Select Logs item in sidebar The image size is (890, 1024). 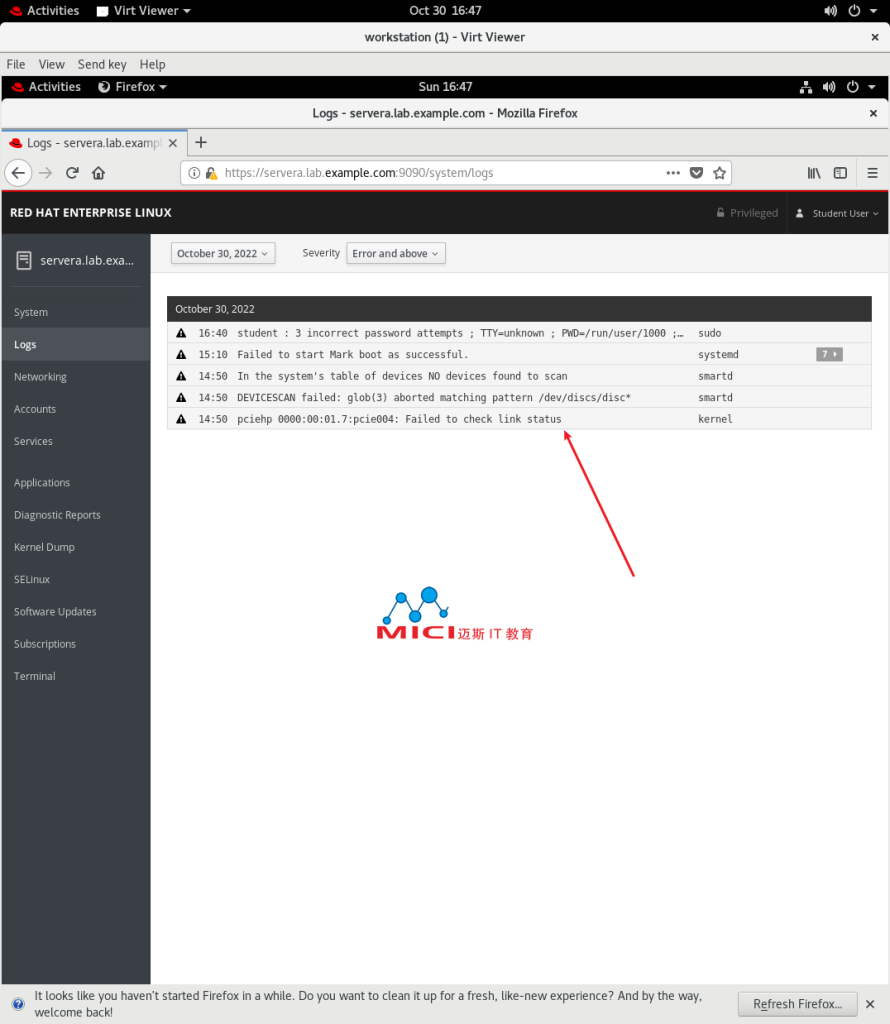[76, 344]
